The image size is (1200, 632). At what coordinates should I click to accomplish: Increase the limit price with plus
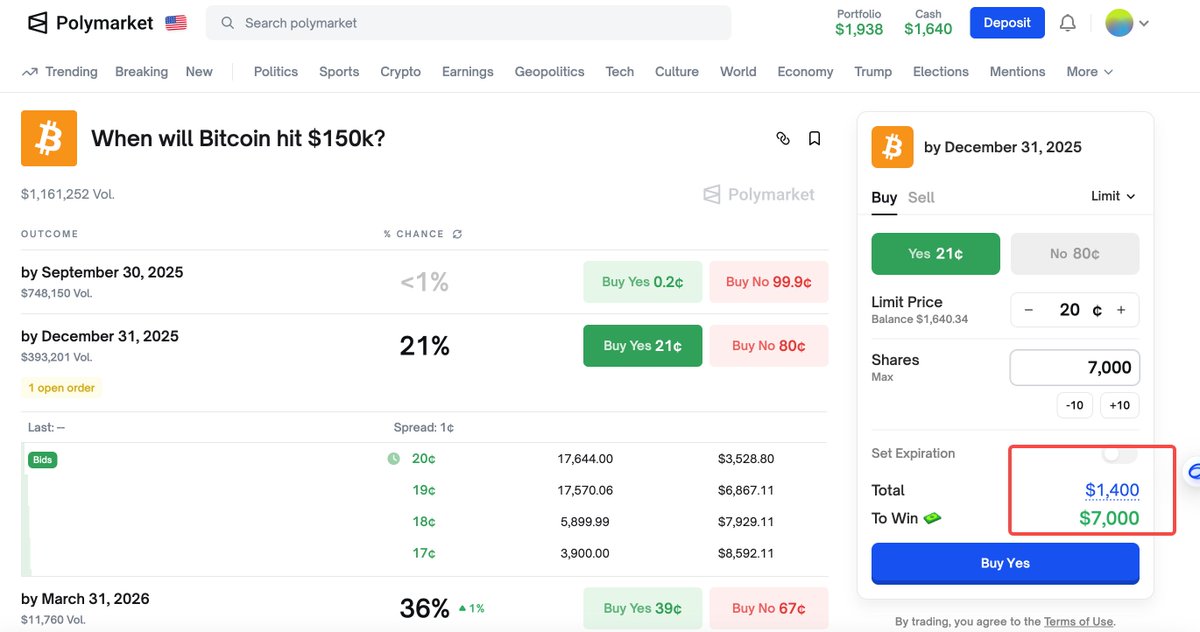(1121, 310)
